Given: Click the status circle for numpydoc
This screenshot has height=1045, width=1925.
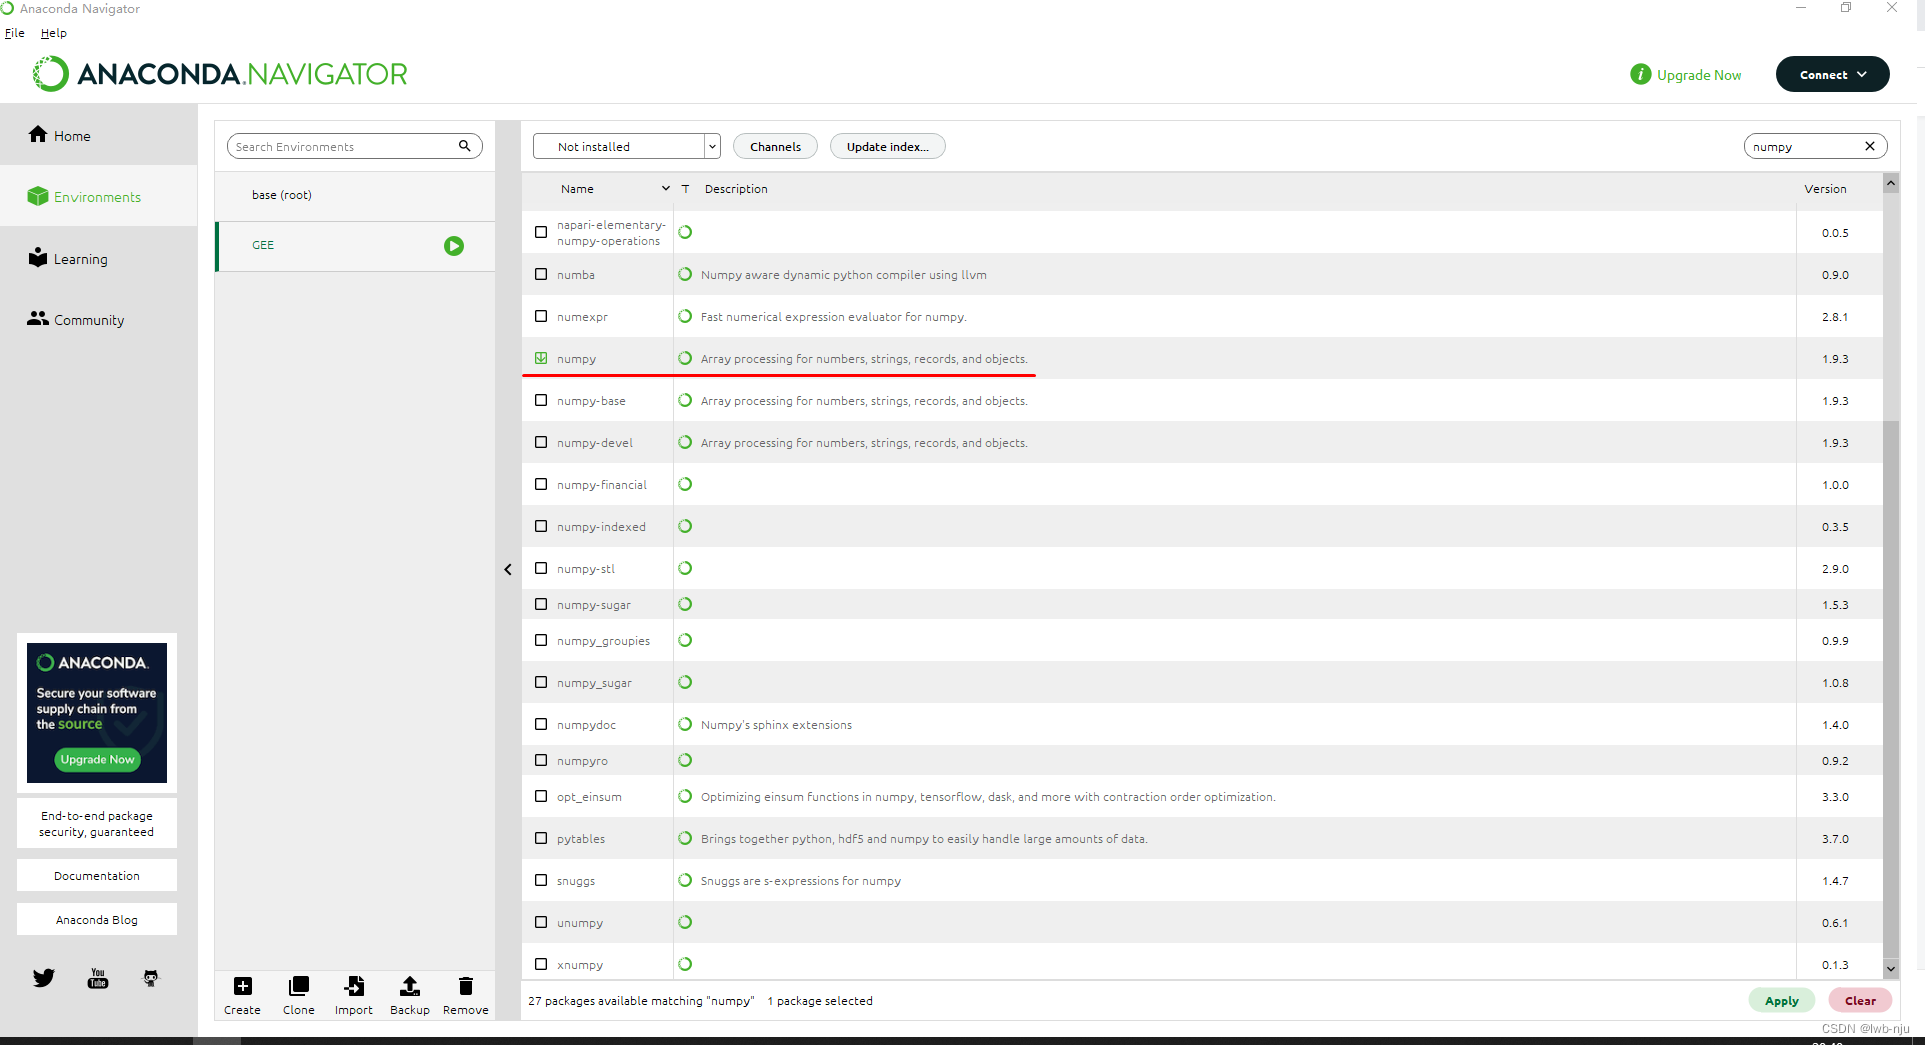Looking at the screenshot, I should pos(685,724).
